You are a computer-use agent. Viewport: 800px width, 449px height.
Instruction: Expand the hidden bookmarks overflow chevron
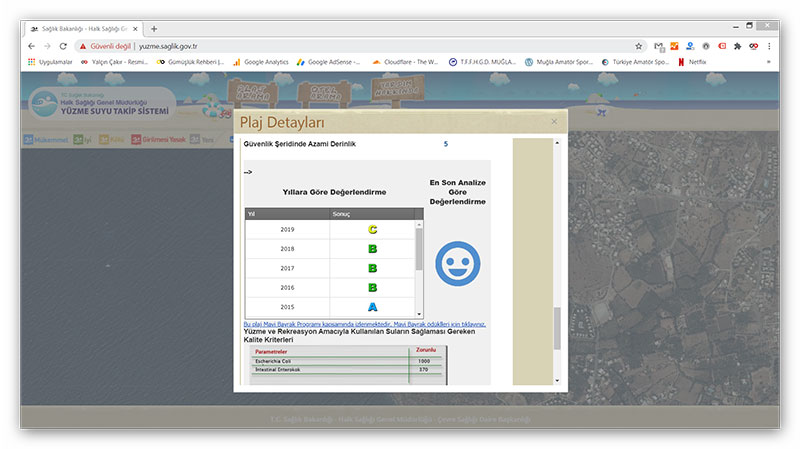[x=768, y=62]
